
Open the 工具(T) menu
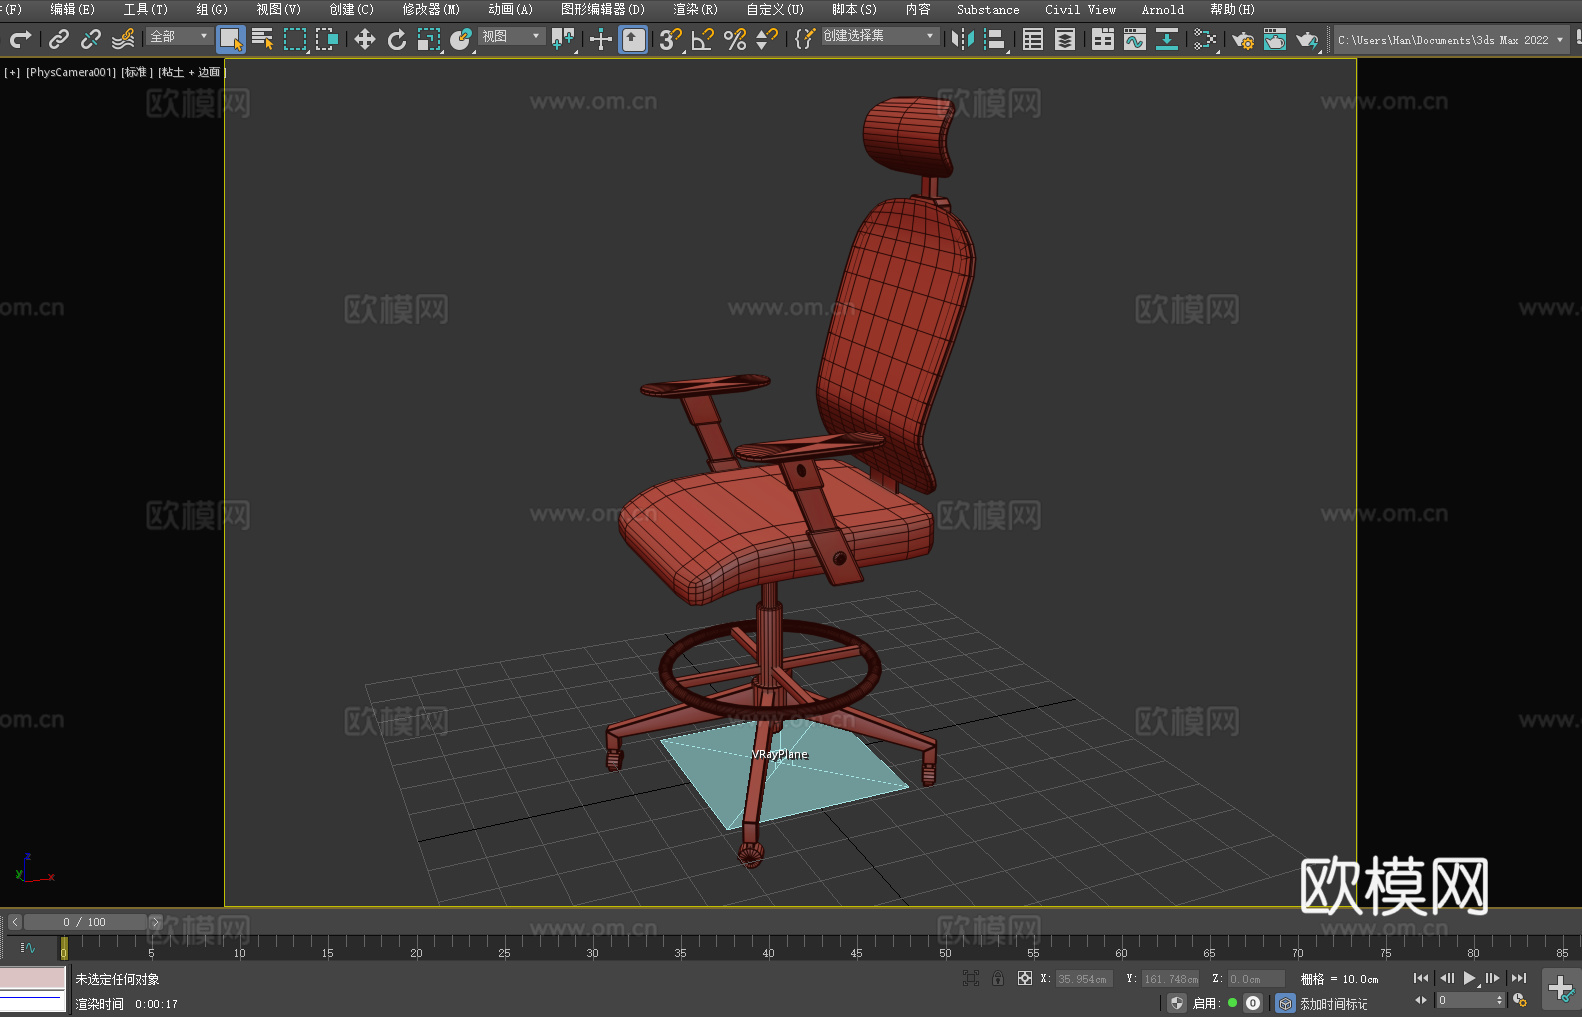(x=146, y=9)
